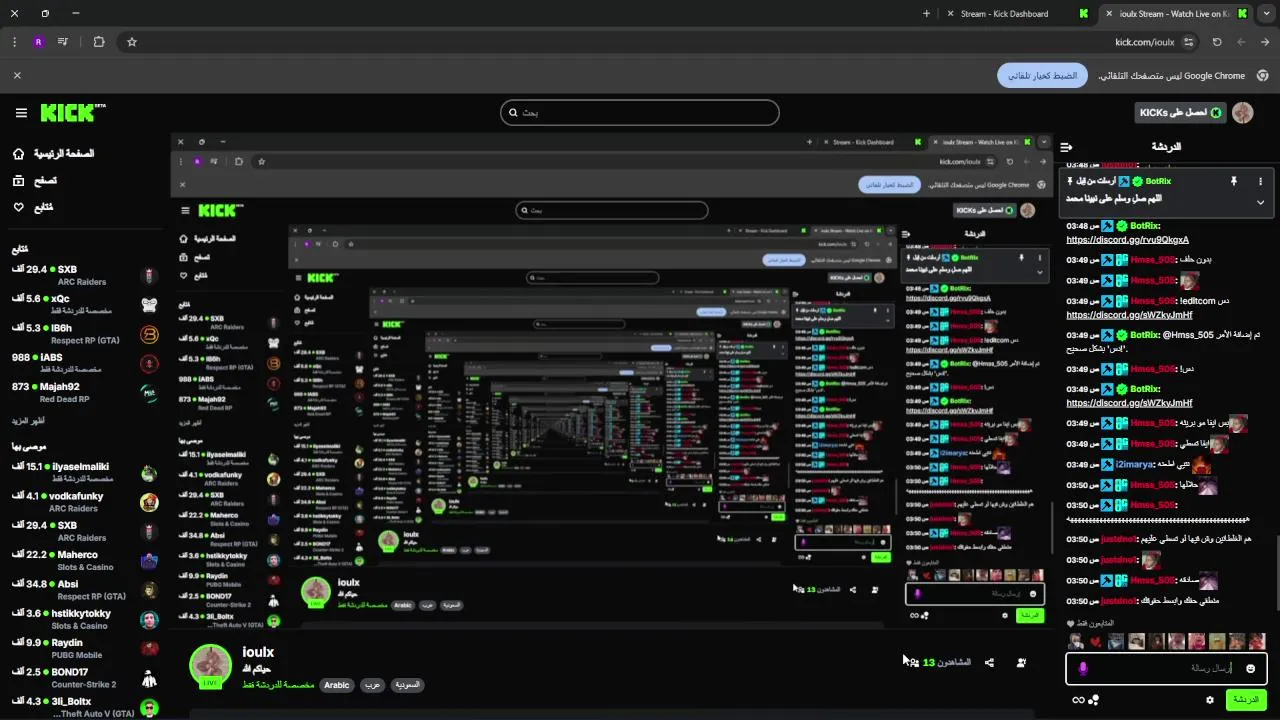
Task: Reload the page
Action: pyautogui.click(x=1217, y=42)
